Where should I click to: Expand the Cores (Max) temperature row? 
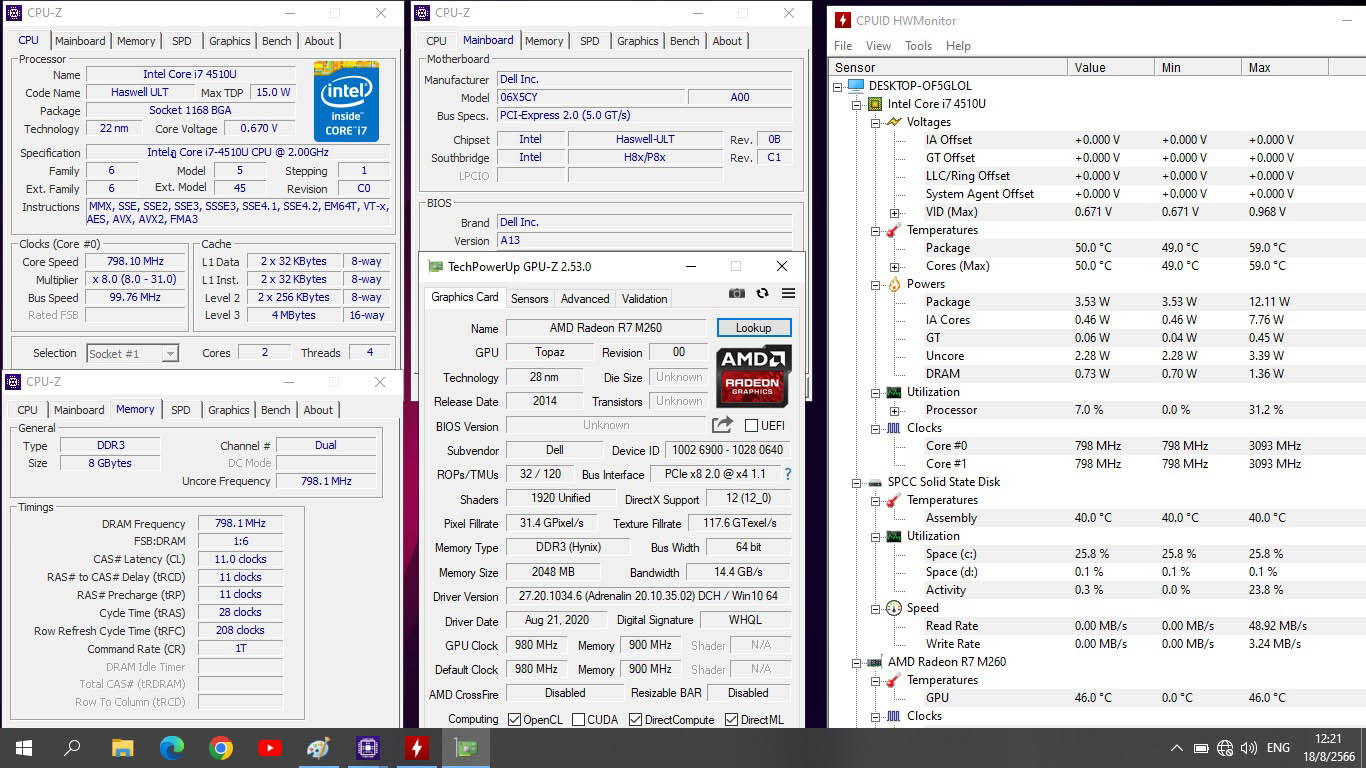coord(894,267)
